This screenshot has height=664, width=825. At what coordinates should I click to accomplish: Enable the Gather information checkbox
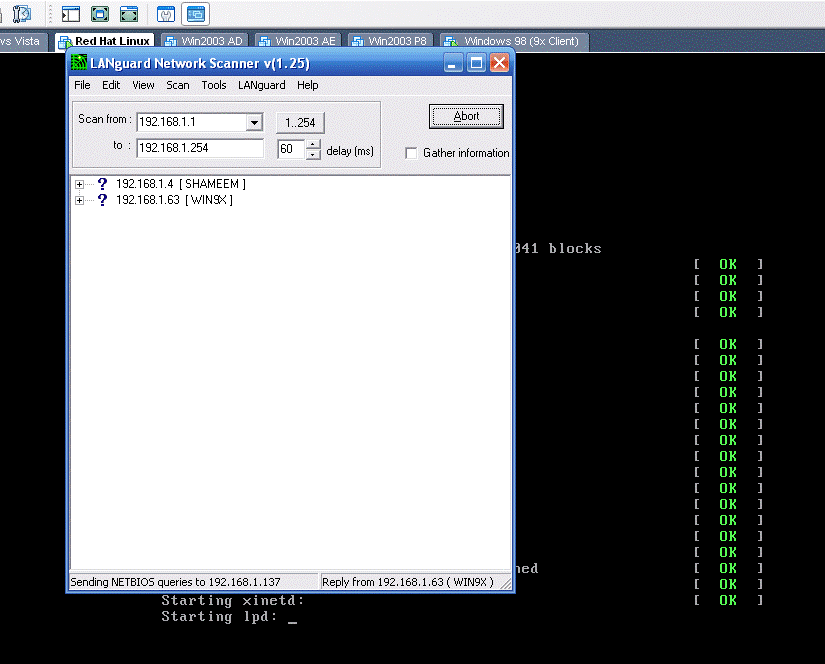pyautogui.click(x=411, y=153)
